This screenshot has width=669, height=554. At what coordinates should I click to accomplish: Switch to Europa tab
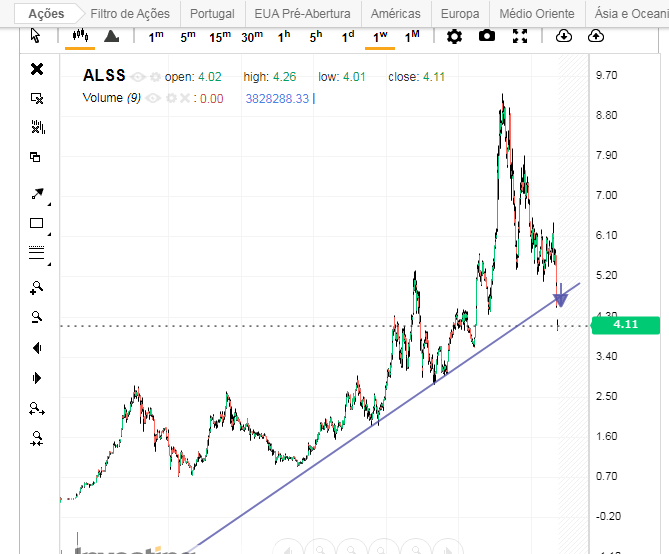(460, 14)
